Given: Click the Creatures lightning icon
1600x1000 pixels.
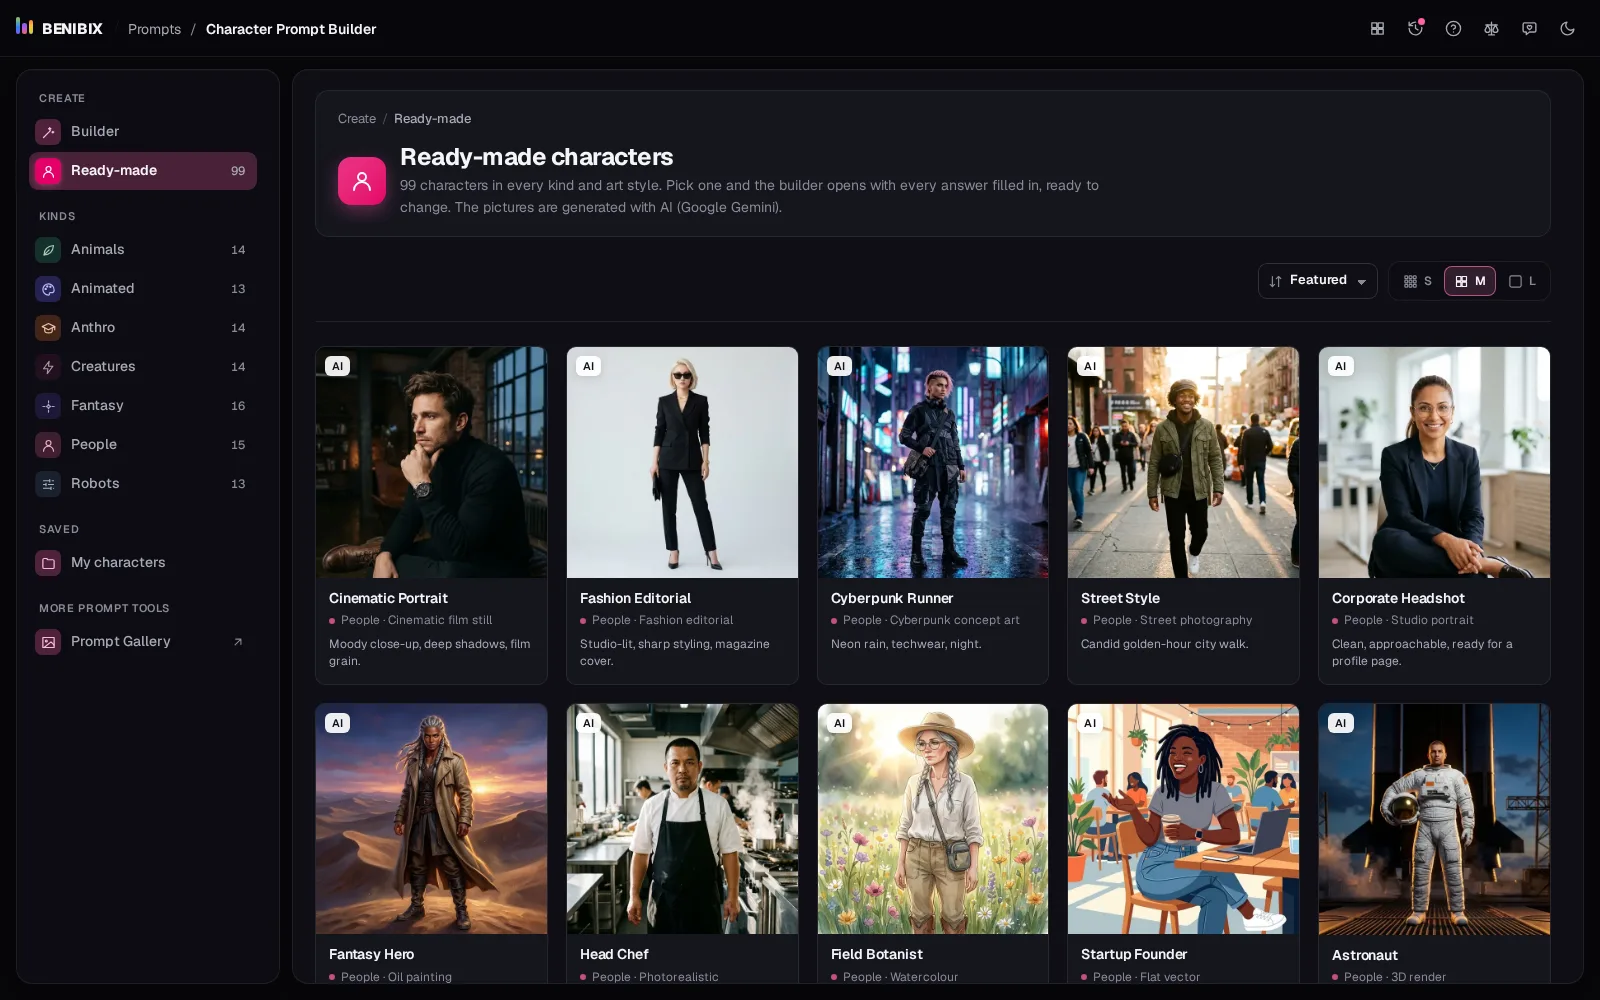Looking at the screenshot, I should (48, 367).
